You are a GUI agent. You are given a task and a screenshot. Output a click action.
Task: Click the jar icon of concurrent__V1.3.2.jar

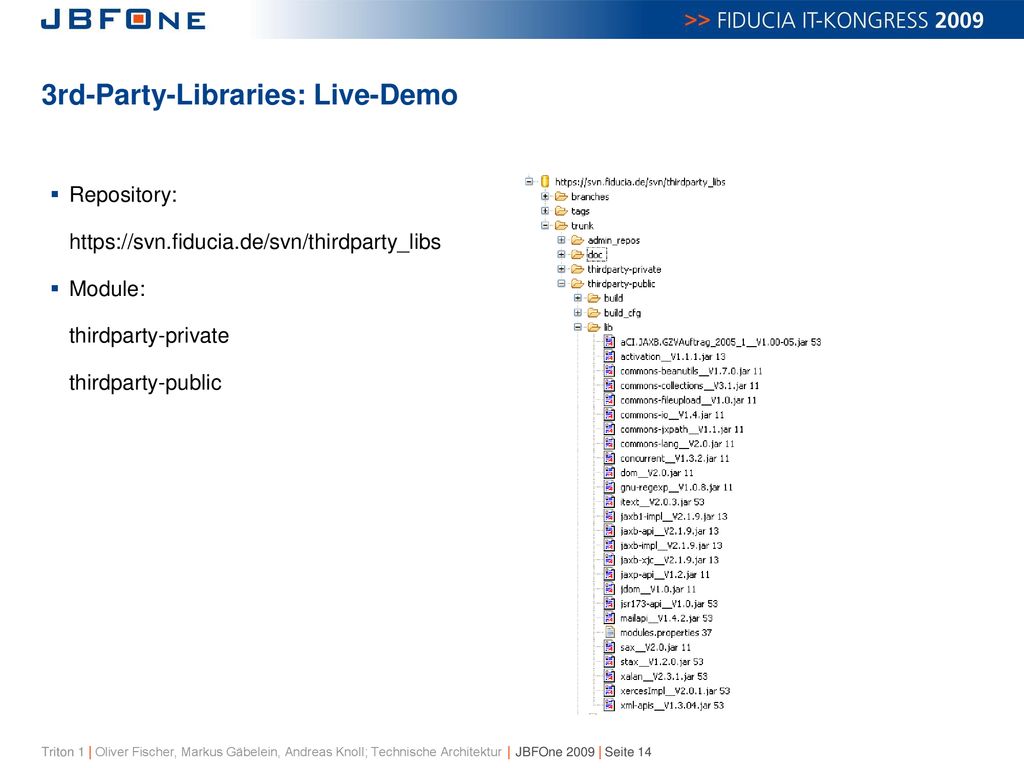click(x=609, y=458)
